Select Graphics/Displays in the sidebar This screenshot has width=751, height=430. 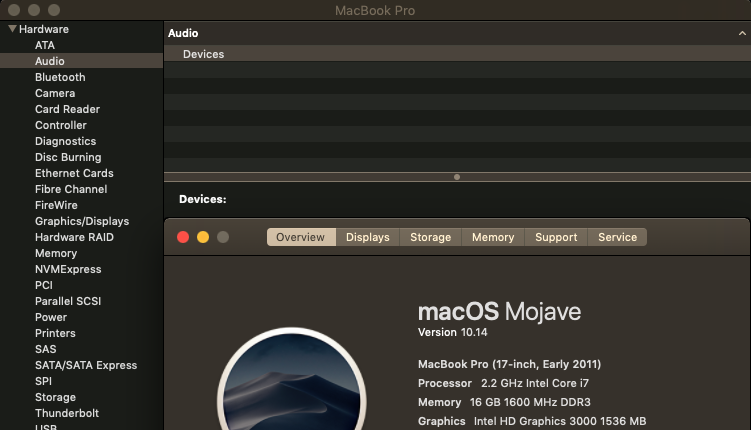[82, 221]
